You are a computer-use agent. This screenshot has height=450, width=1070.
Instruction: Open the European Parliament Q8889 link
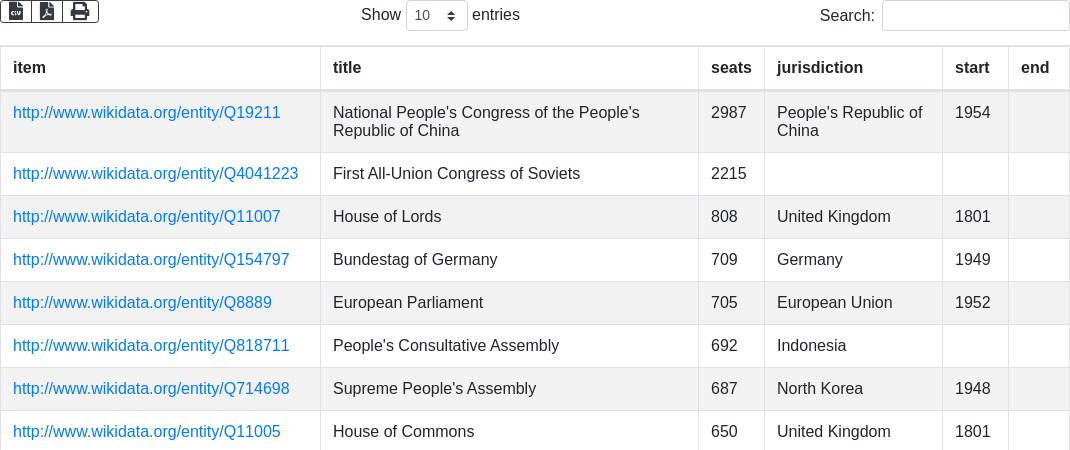pyautogui.click(x=142, y=303)
